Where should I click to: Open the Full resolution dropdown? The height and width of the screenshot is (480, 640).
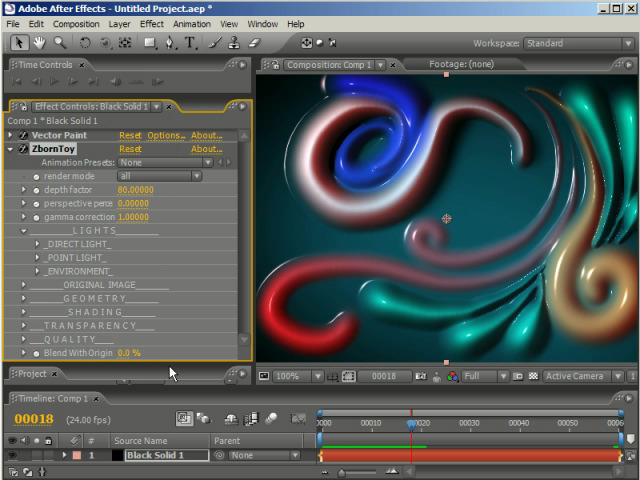(485, 376)
